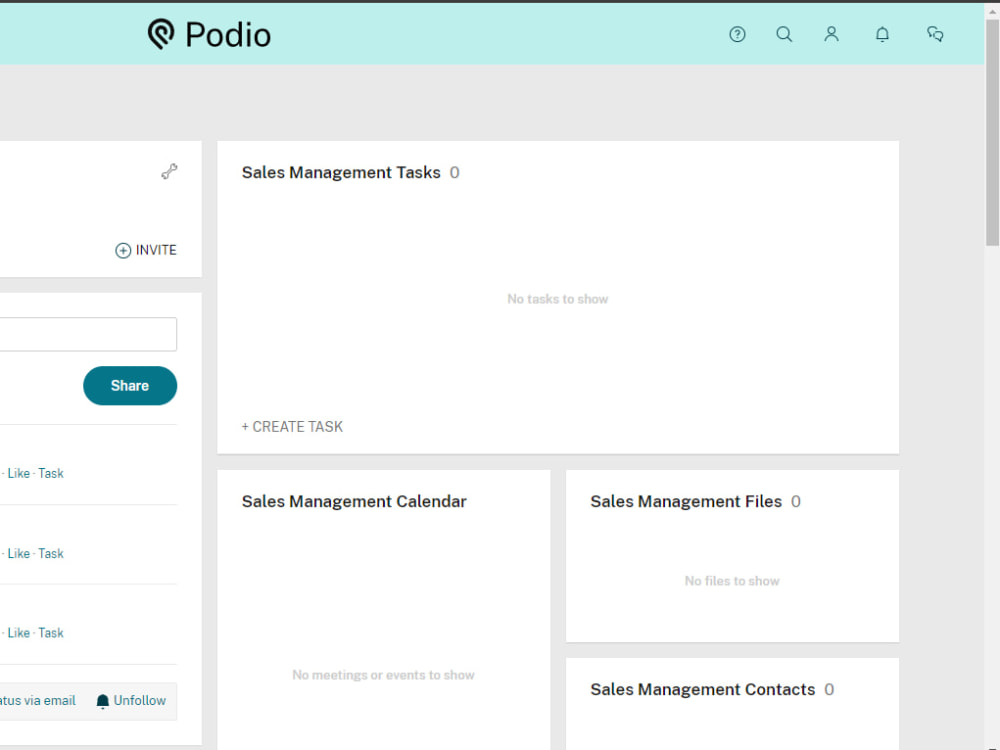Click Like on the second activity post
Screen dimensions: 1000x750
(18, 554)
